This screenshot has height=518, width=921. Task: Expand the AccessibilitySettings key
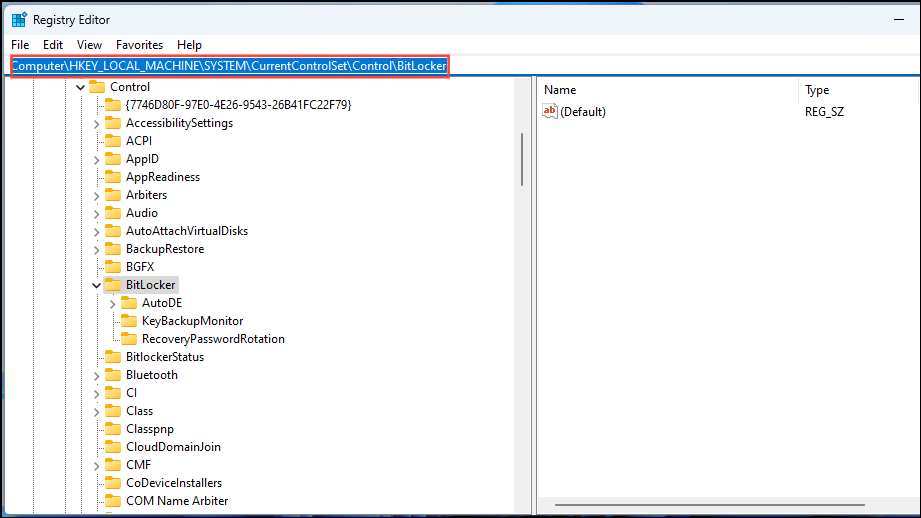click(96, 123)
